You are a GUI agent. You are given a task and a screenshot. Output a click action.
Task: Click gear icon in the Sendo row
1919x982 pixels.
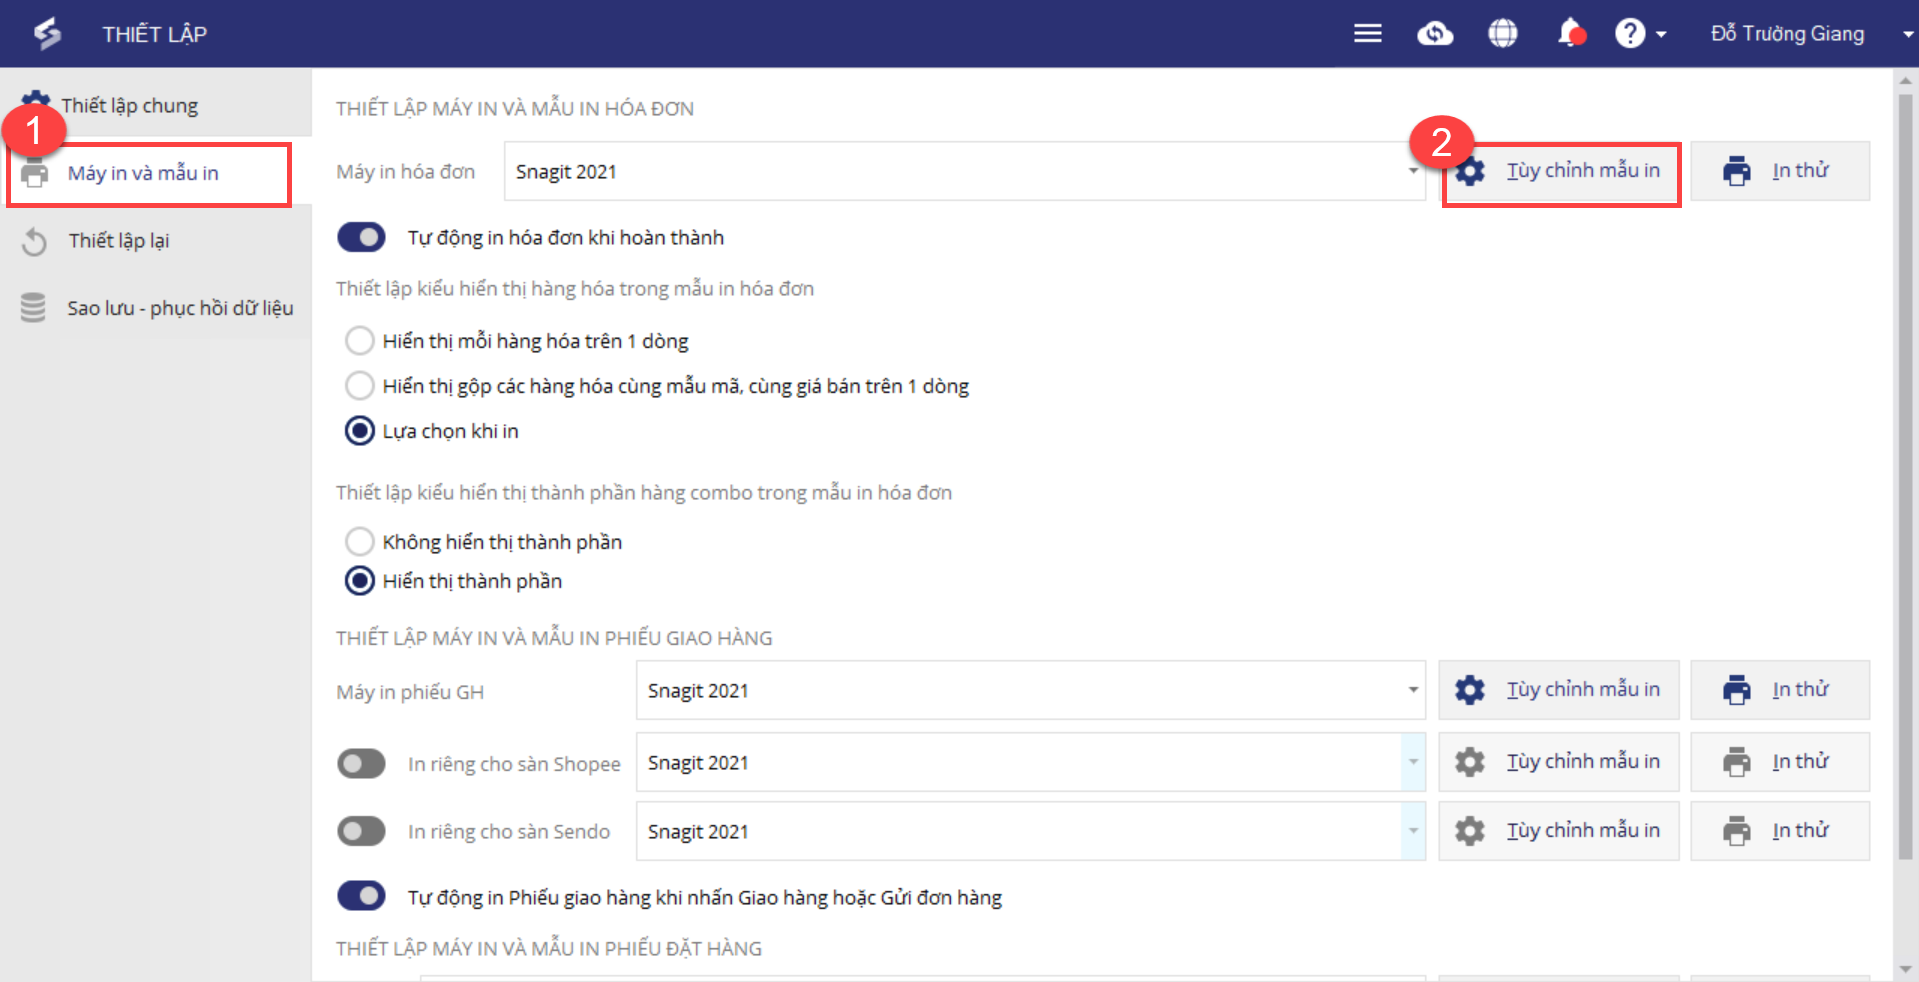click(1470, 831)
